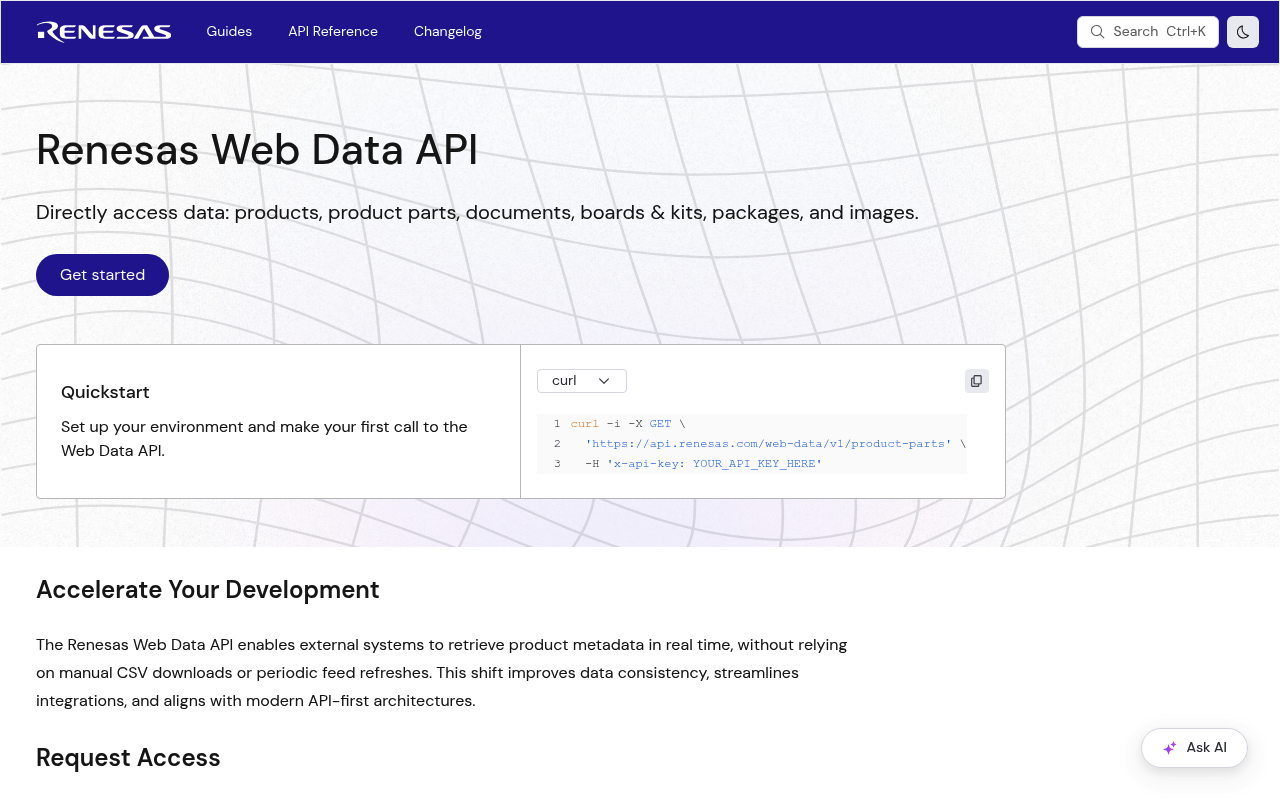This screenshot has width=1280, height=800.
Task: Click the Renesas logo
Action: [x=104, y=32]
